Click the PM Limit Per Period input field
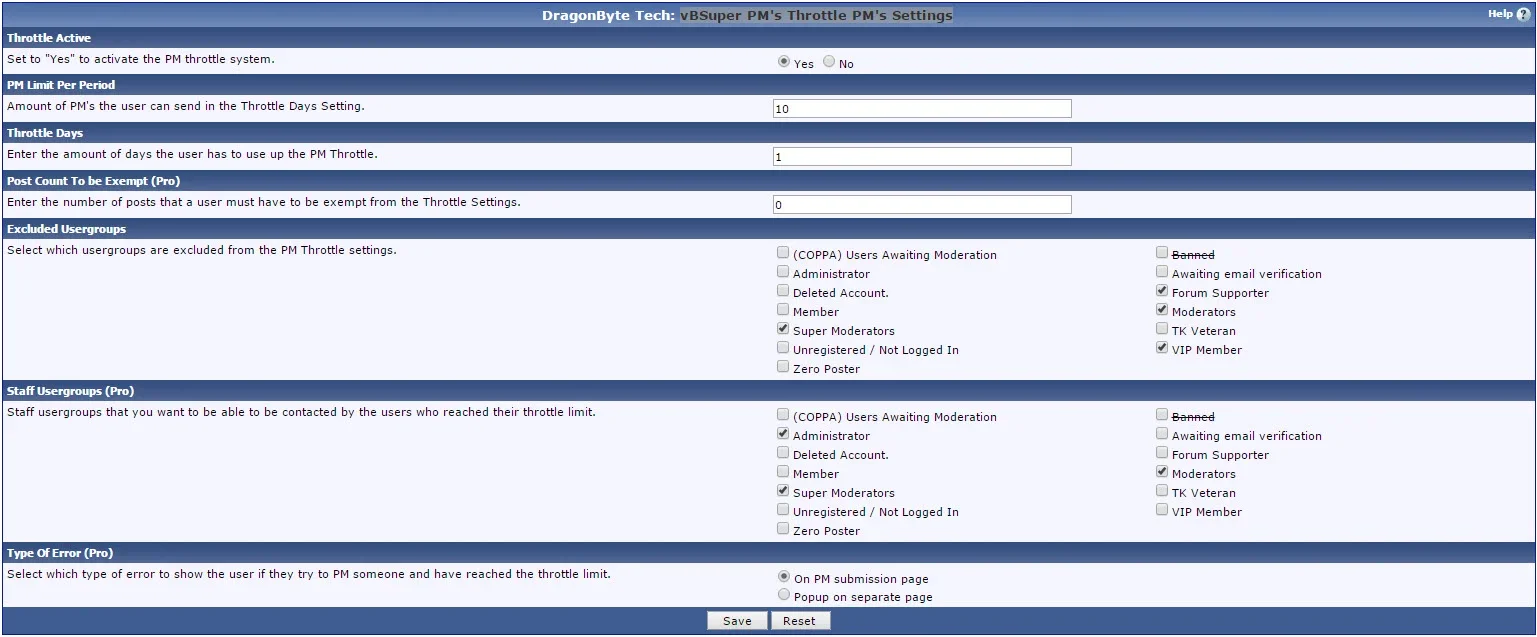 pos(922,108)
